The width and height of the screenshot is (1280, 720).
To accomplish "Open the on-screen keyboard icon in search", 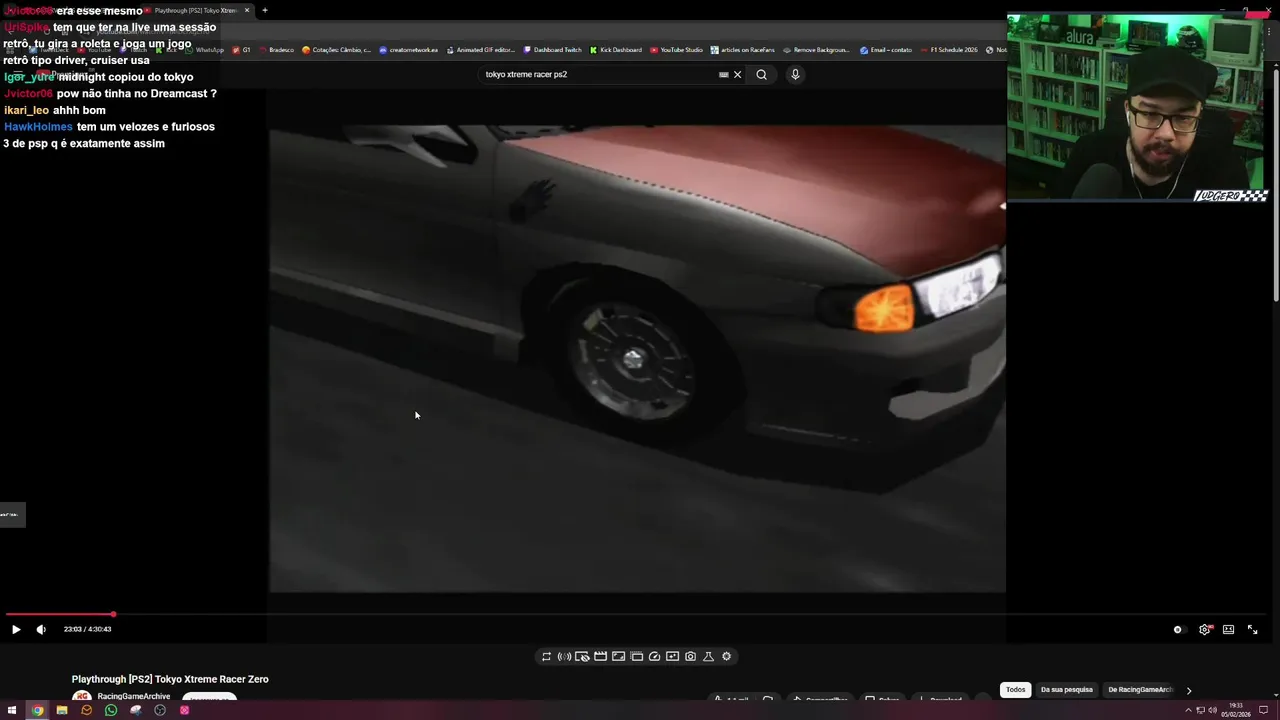I will click(x=724, y=74).
